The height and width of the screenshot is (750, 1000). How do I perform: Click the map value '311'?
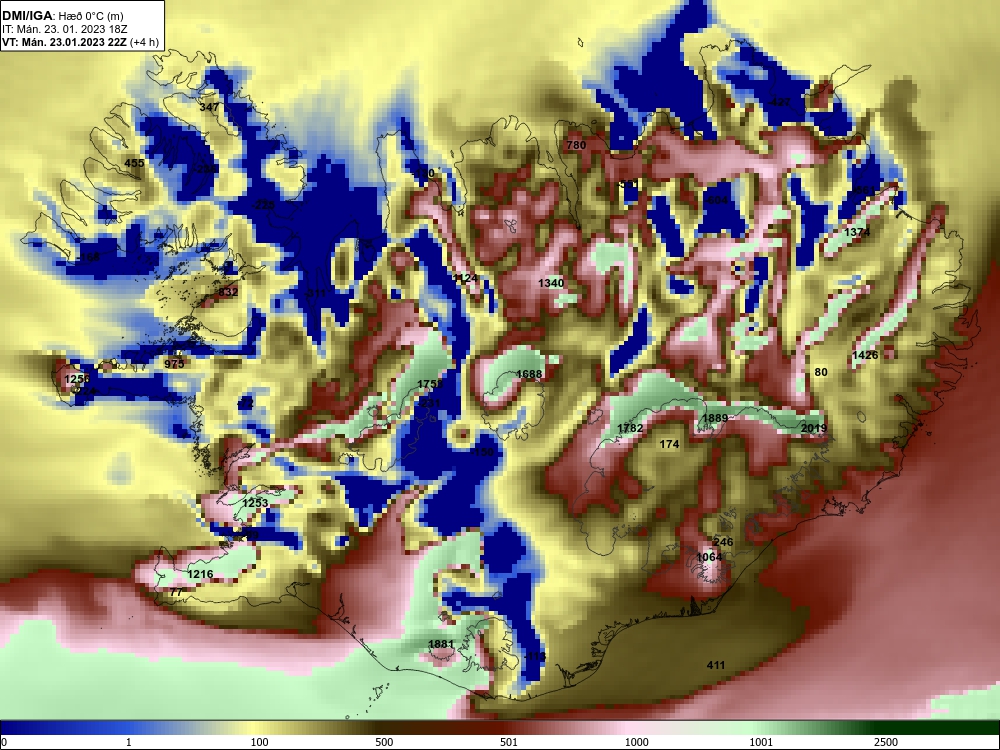pos(316,293)
